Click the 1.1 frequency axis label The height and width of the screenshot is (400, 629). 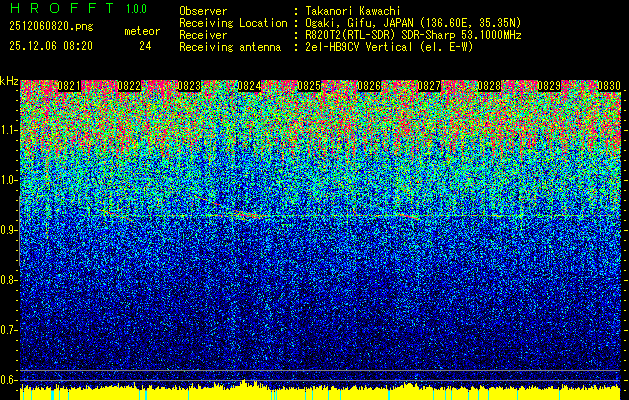click(8, 130)
